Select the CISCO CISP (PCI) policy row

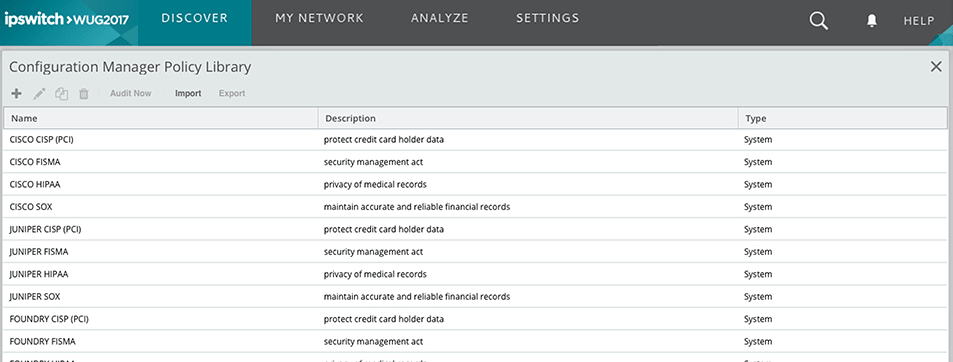[x=475, y=140]
